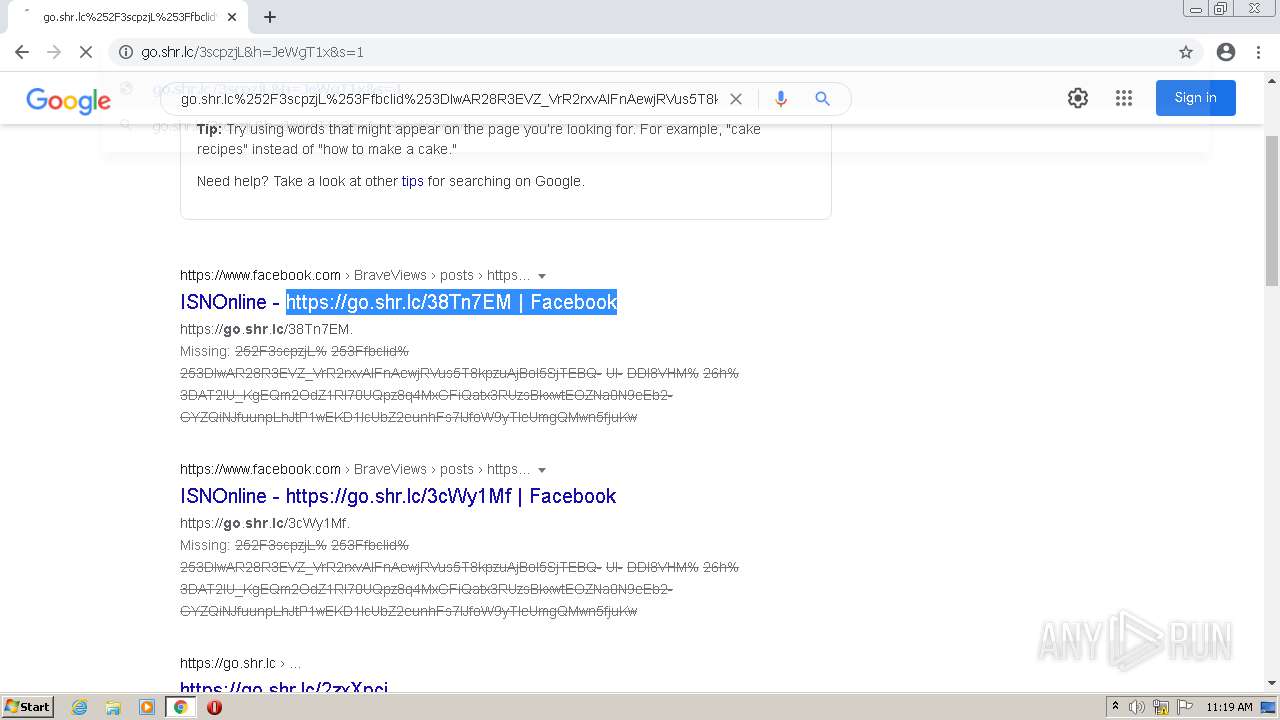
Task: Click first result's facebook.com breadcrumb
Action: pyautogui.click(x=260, y=275)
